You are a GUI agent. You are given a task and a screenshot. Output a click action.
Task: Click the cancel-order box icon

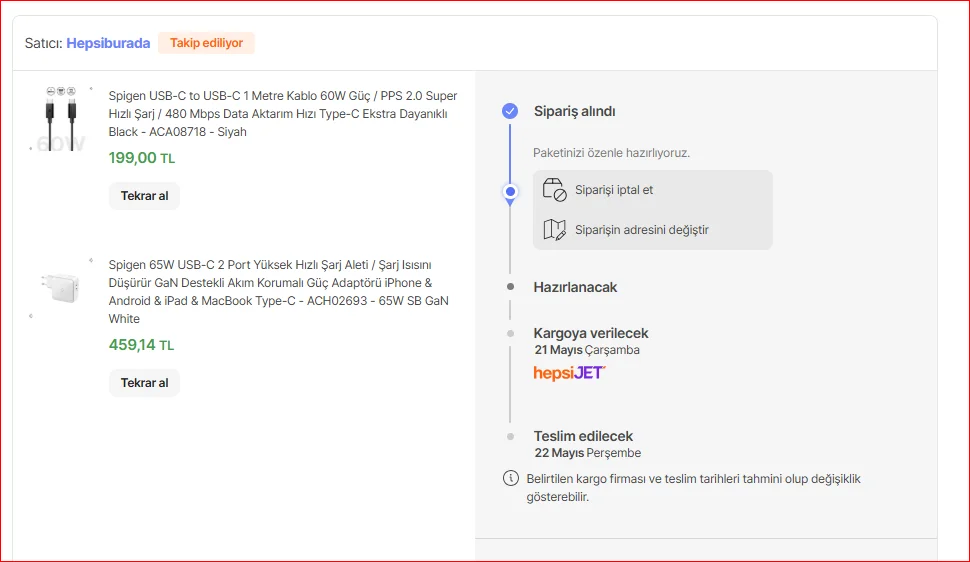[554, 190]
